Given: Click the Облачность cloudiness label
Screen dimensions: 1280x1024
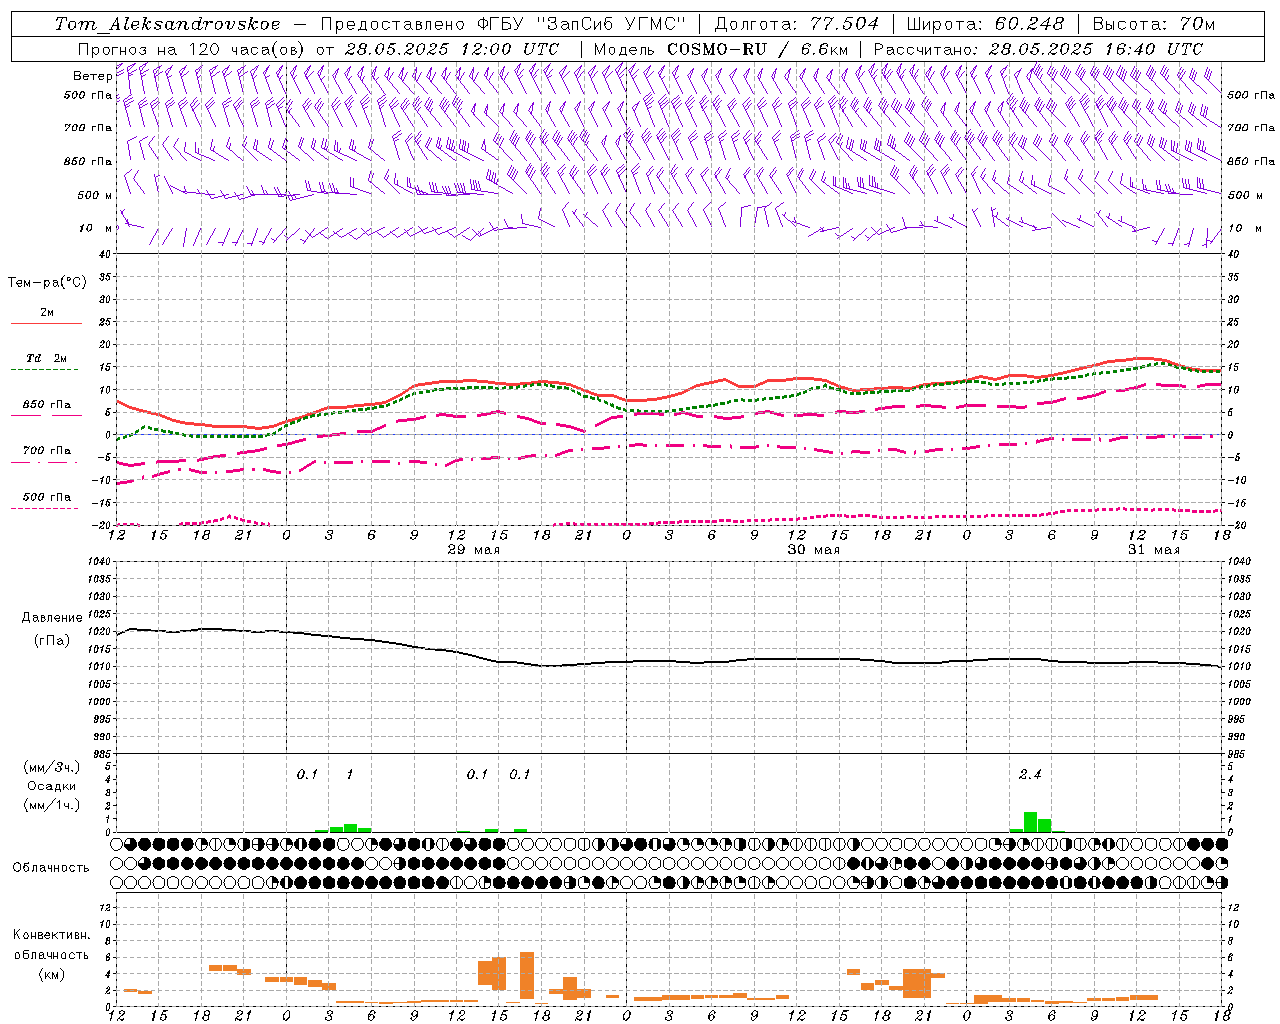Looking at the screenshot, I should [x=51, y=867].
